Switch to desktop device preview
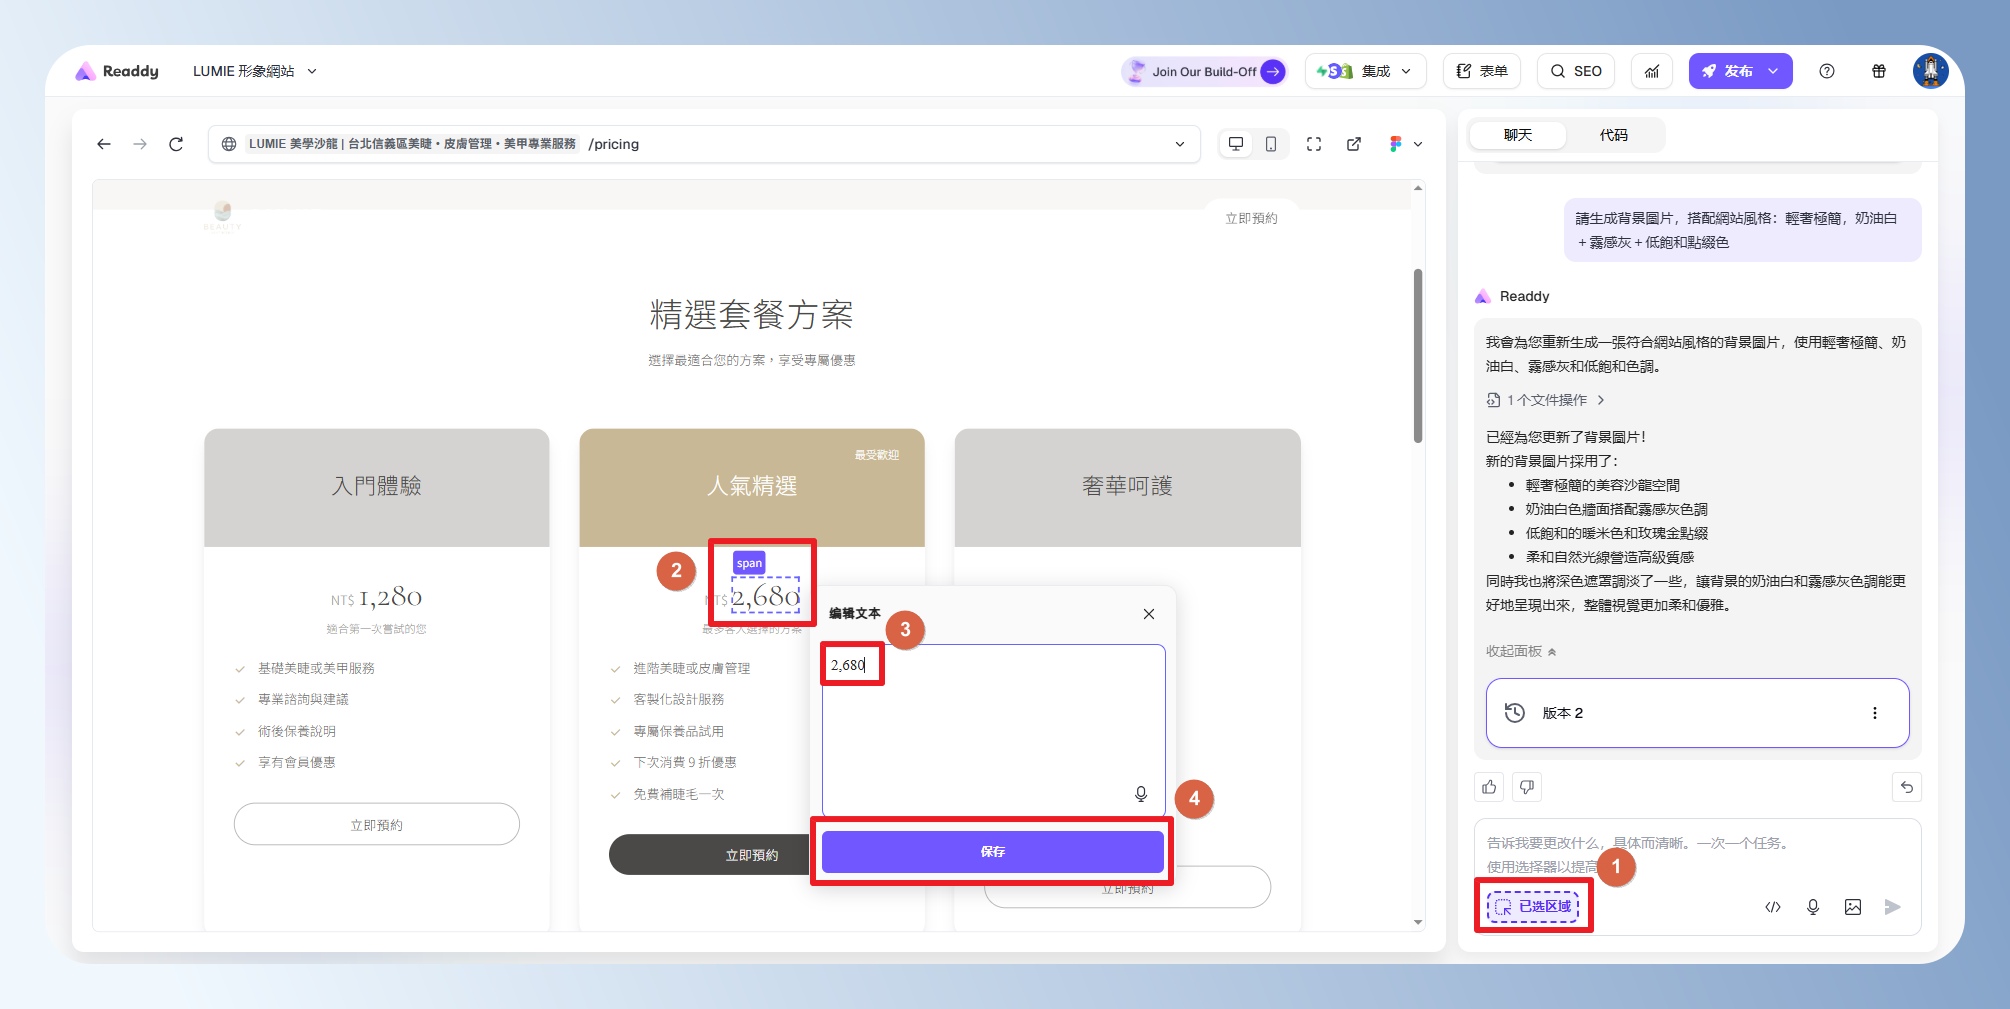This screenshot has height=1009, width=2010. (x=1236, y=144)
